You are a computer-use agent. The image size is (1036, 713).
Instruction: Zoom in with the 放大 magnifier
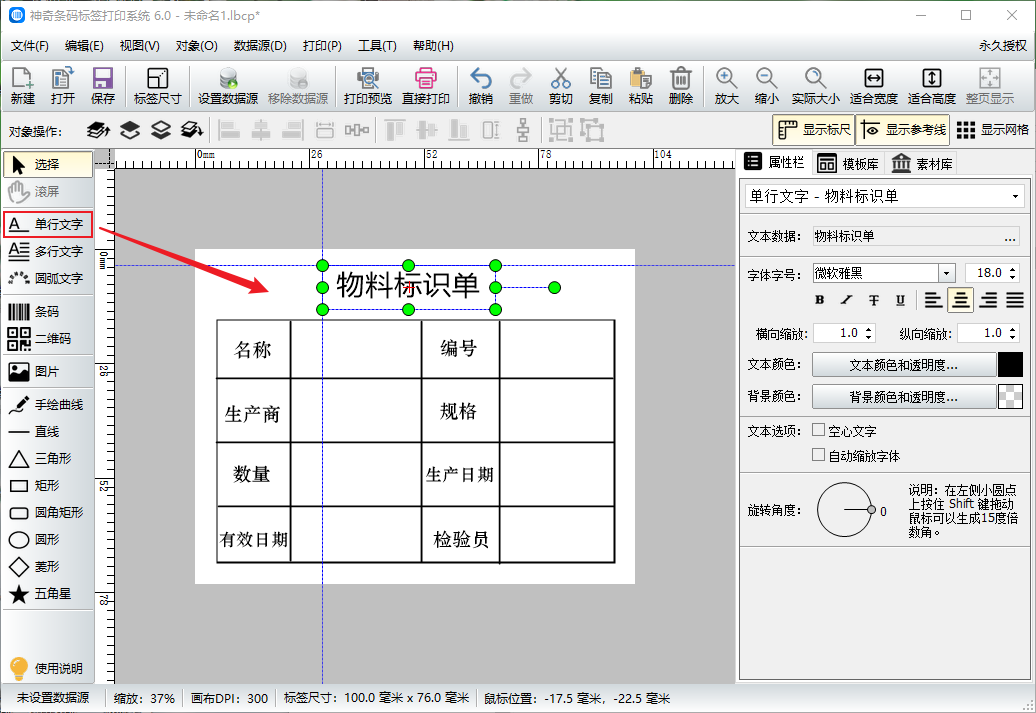point(726,86)
